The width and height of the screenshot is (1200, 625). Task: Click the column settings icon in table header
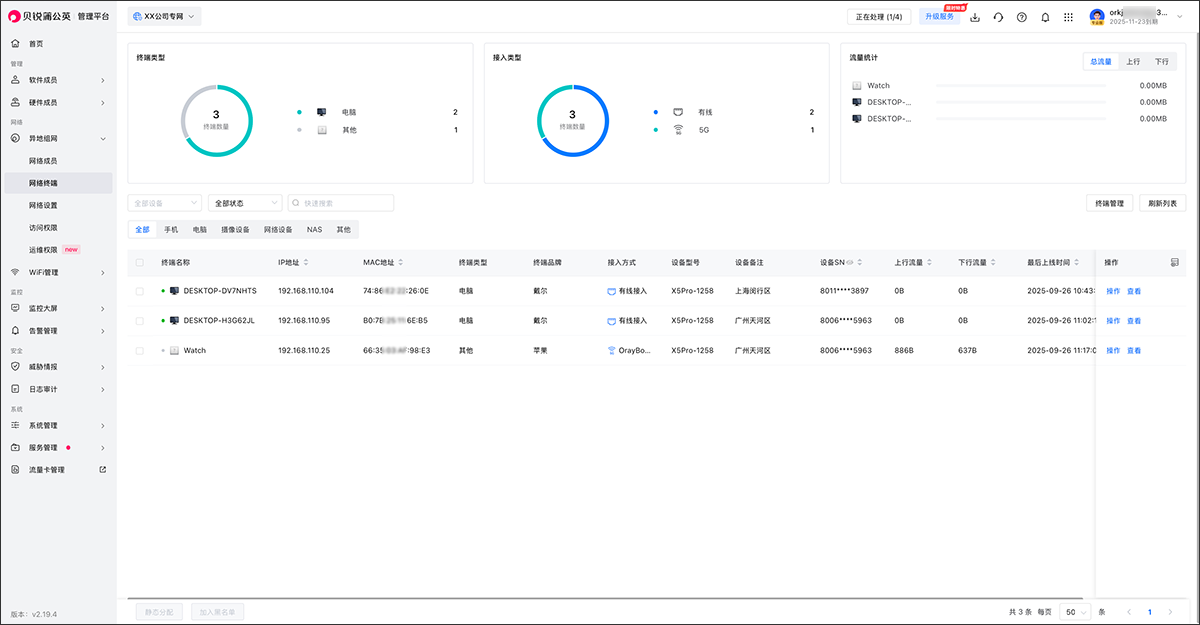pyautogui.click(x=1174, y=262)
